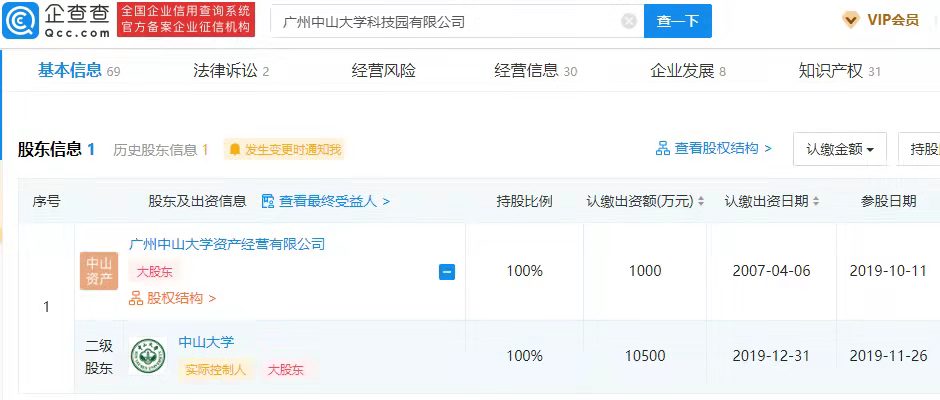Click the 参股日期 column header
This screenshot has width=940, height=400.
pyautogui.click(x=888, y=201)
